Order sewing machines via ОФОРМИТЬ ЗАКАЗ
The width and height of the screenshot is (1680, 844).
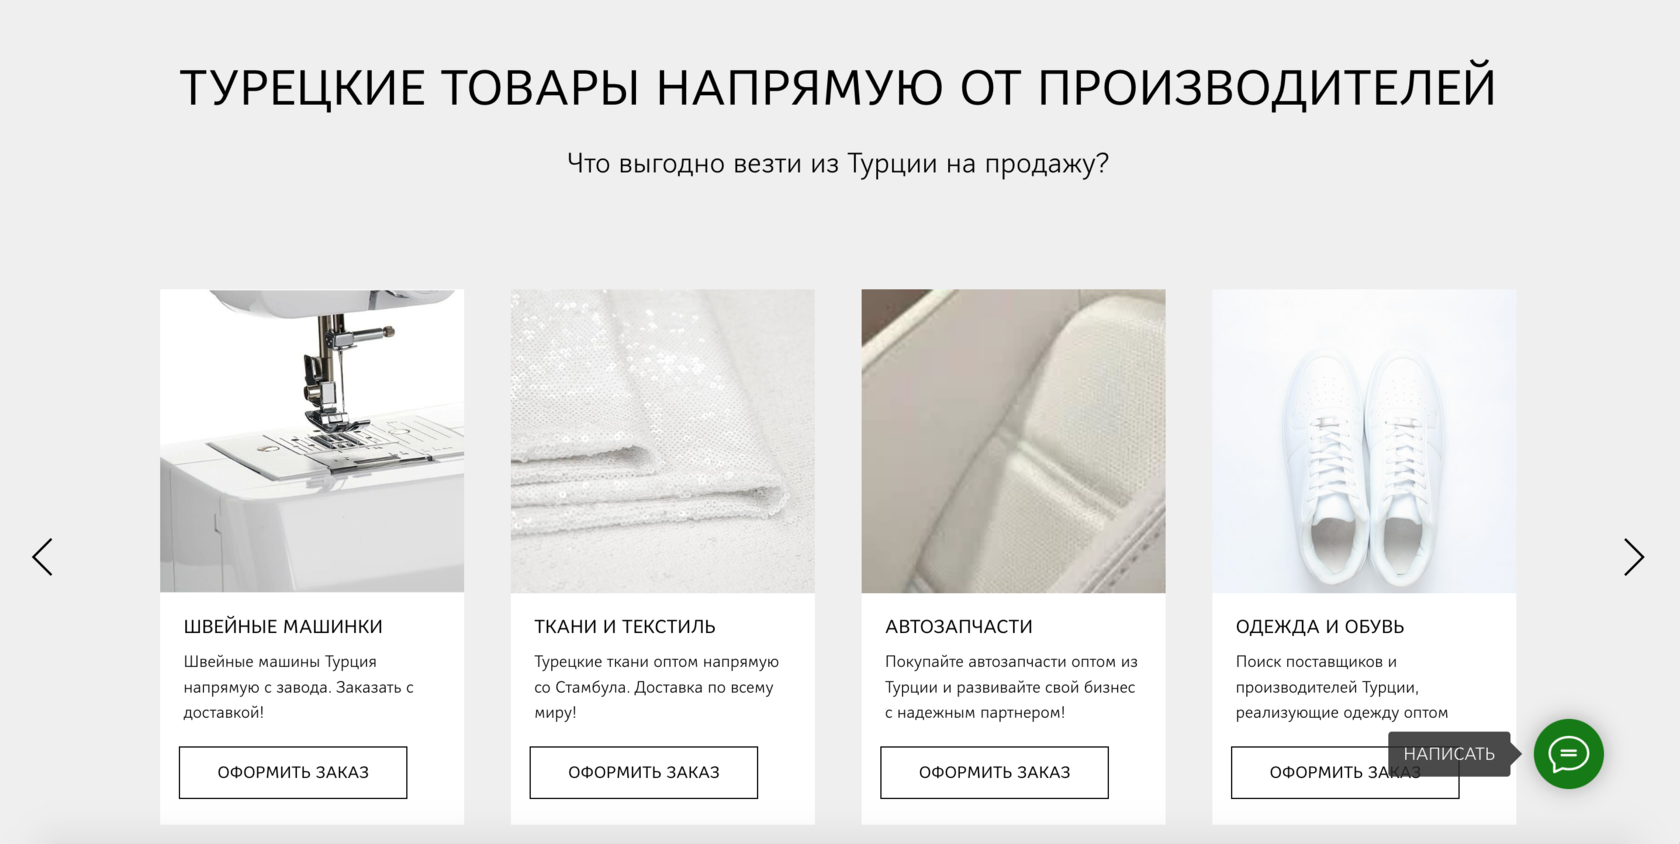coord(293,772)
